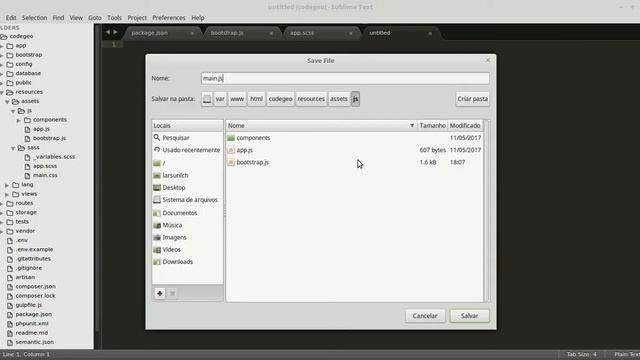640x360 pixels.
Task: Collapse the assets folder in sidebar
Action: [7, 102]
